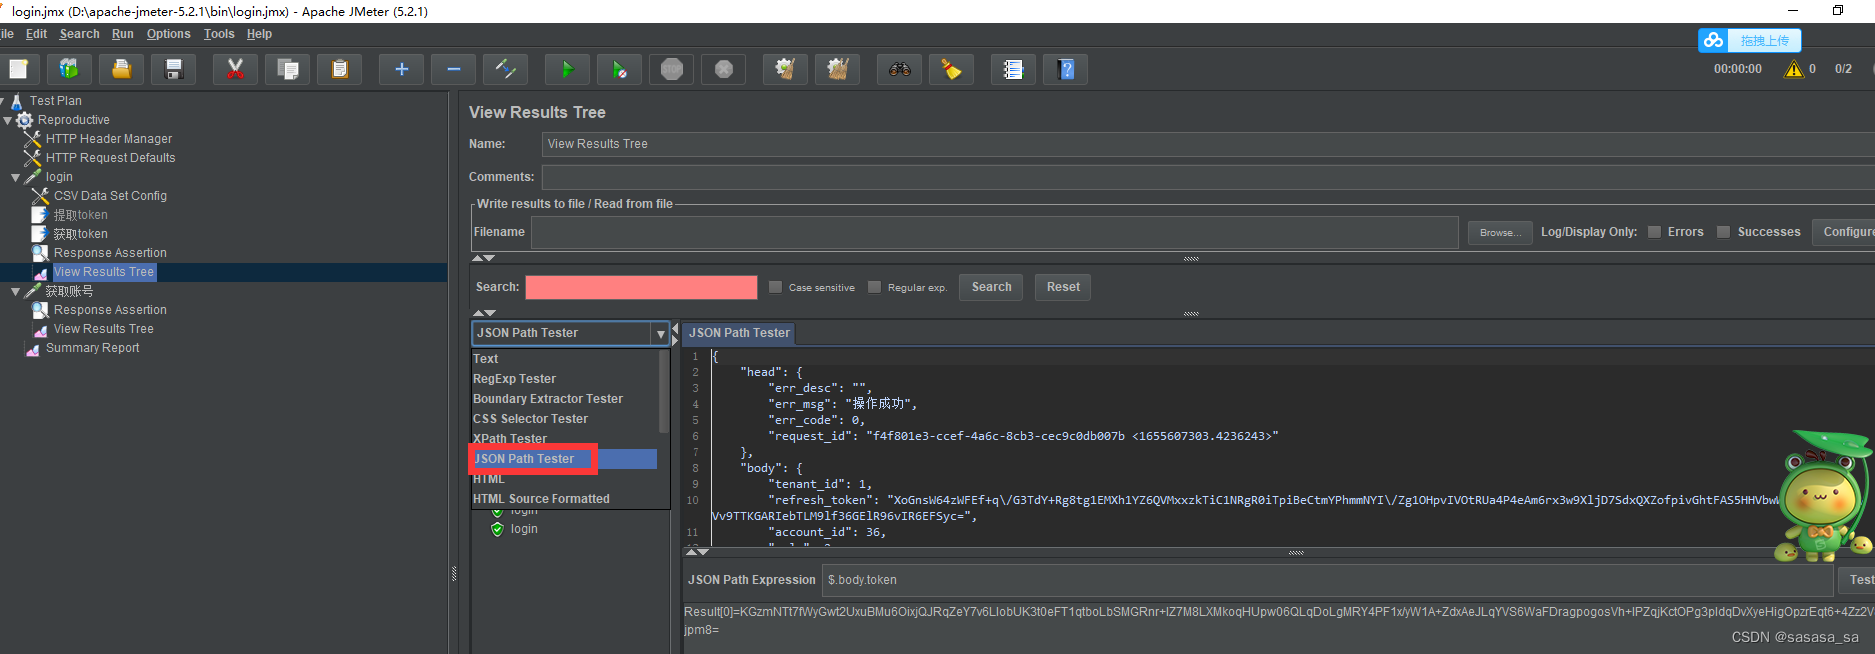1875x654 pixels.
Task: Click the warning triangle log icon
Action: [x=1794, y=69]
